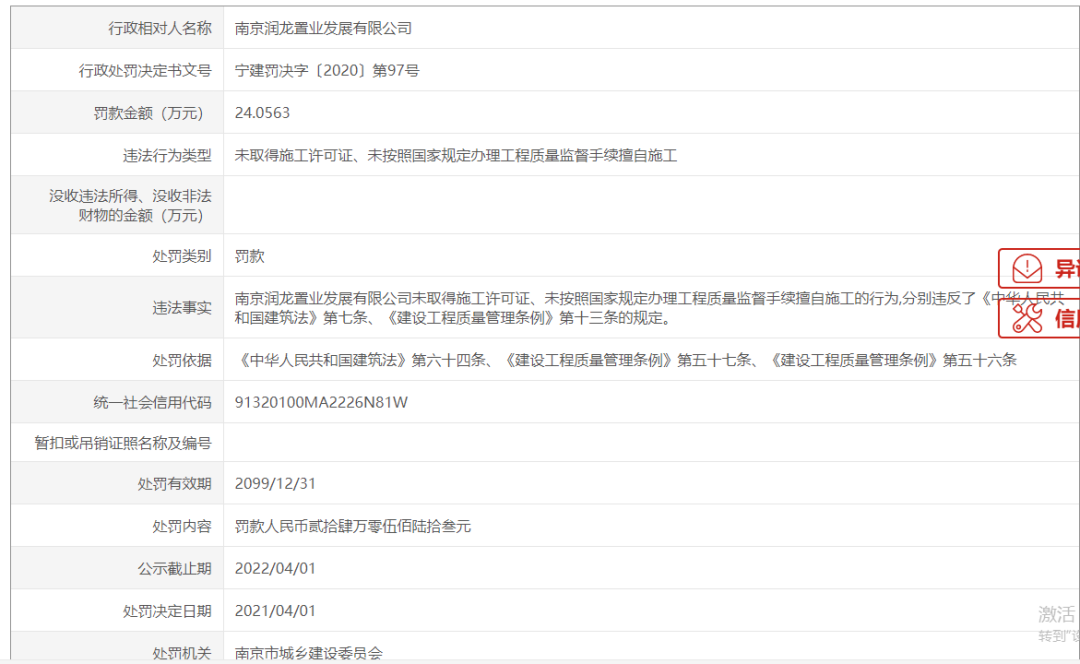This screenshot has height=664, width=1080.
Task: Open the 异议 envelope alert icon button
Action: coord(1039,269)
